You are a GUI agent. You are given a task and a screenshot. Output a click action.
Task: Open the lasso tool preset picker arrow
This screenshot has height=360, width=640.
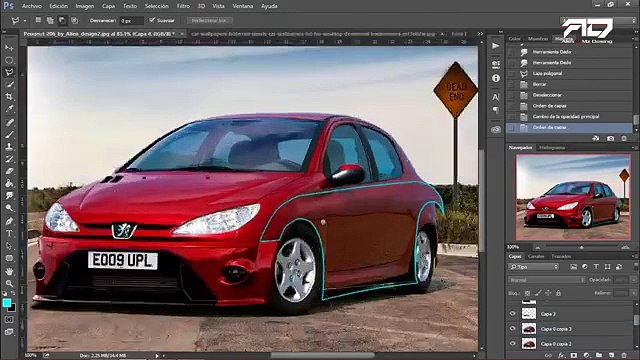coord(25,20)
